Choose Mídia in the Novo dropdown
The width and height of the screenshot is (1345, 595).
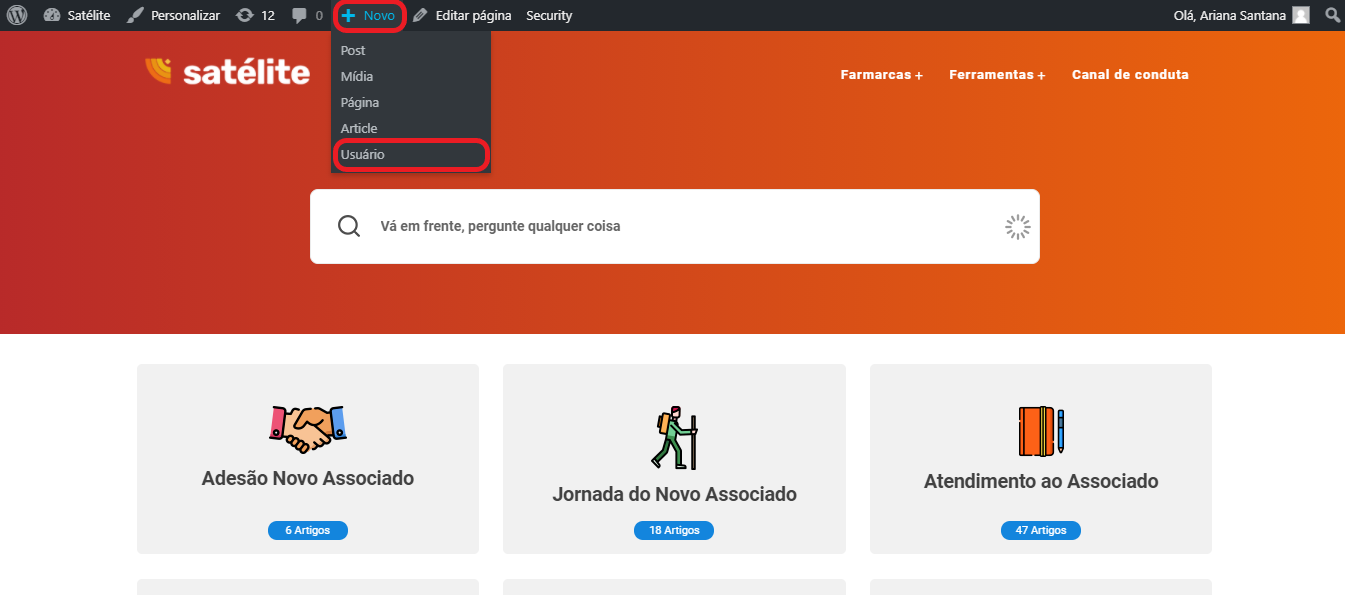click(357, 76)
